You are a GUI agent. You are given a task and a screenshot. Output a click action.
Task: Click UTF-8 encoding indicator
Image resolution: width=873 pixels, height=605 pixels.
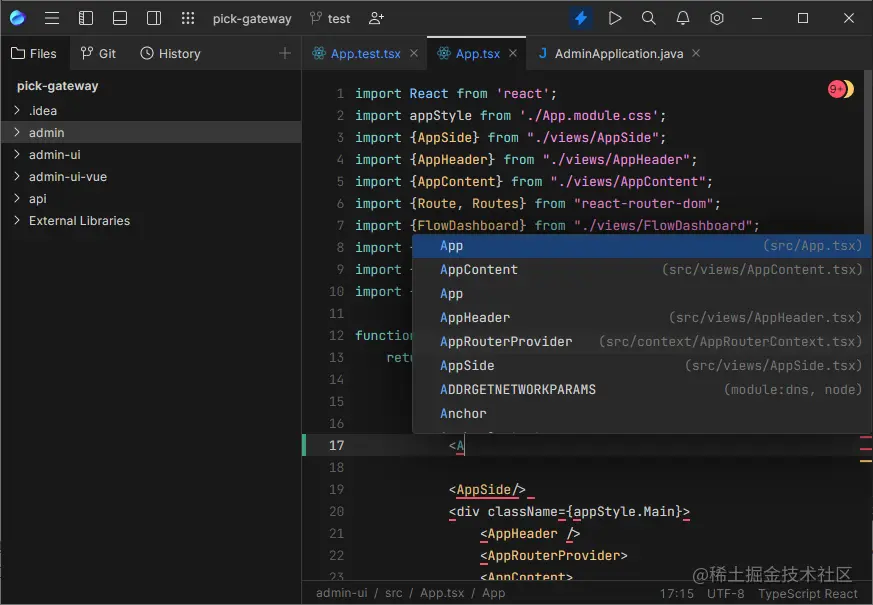tap(725, 593)
